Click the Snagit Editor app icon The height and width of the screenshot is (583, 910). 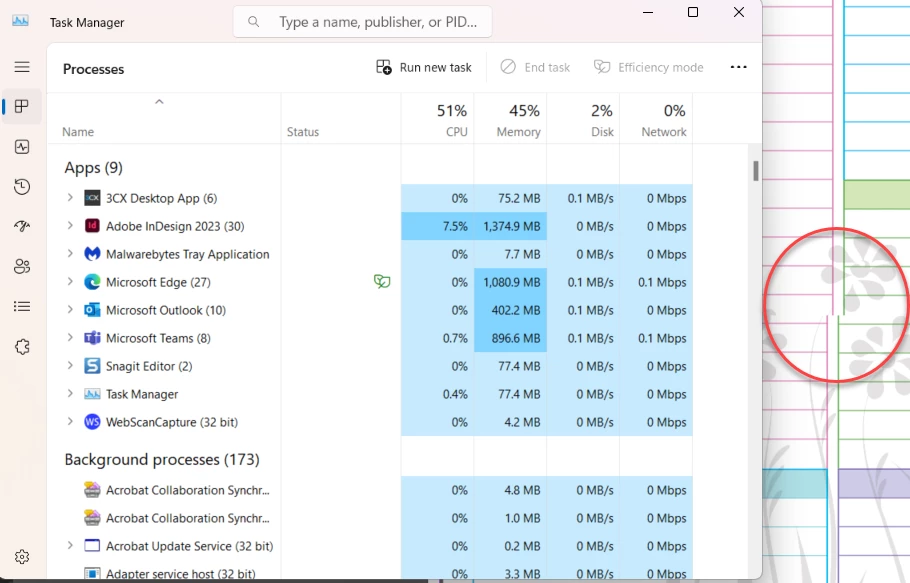(x=92, y=366)
